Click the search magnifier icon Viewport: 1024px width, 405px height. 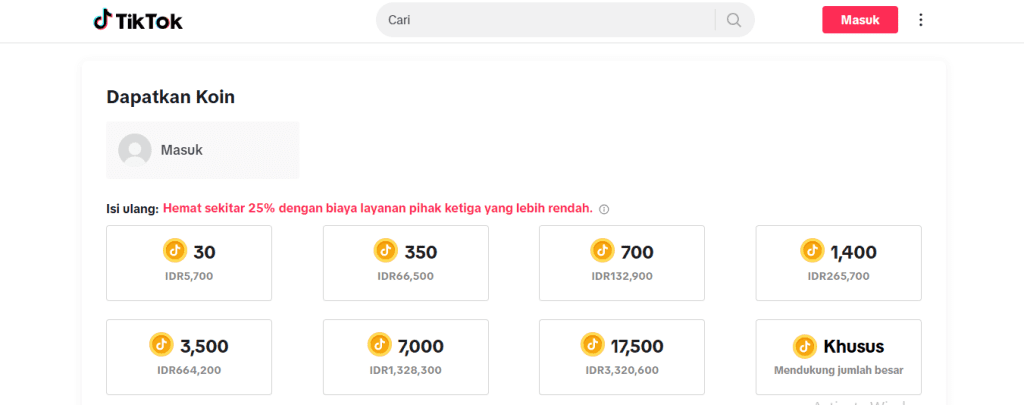[x=734, y=20]
